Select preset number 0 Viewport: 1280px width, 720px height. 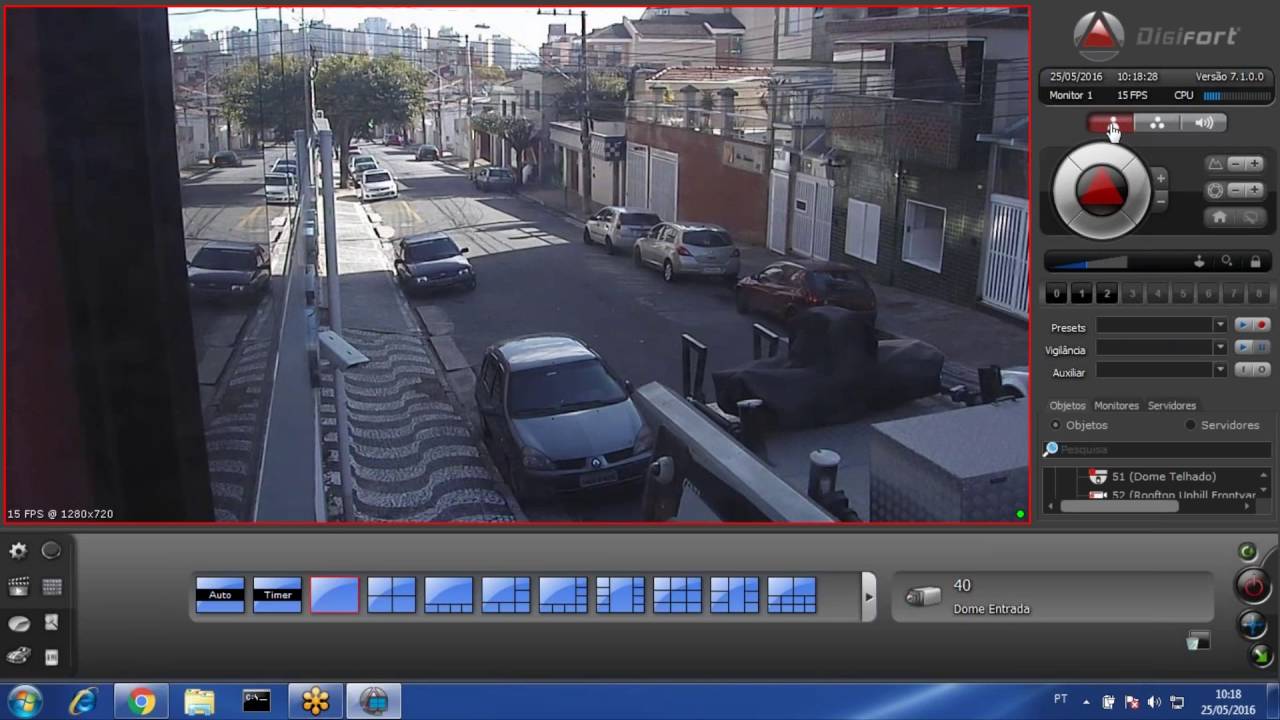1057,294
